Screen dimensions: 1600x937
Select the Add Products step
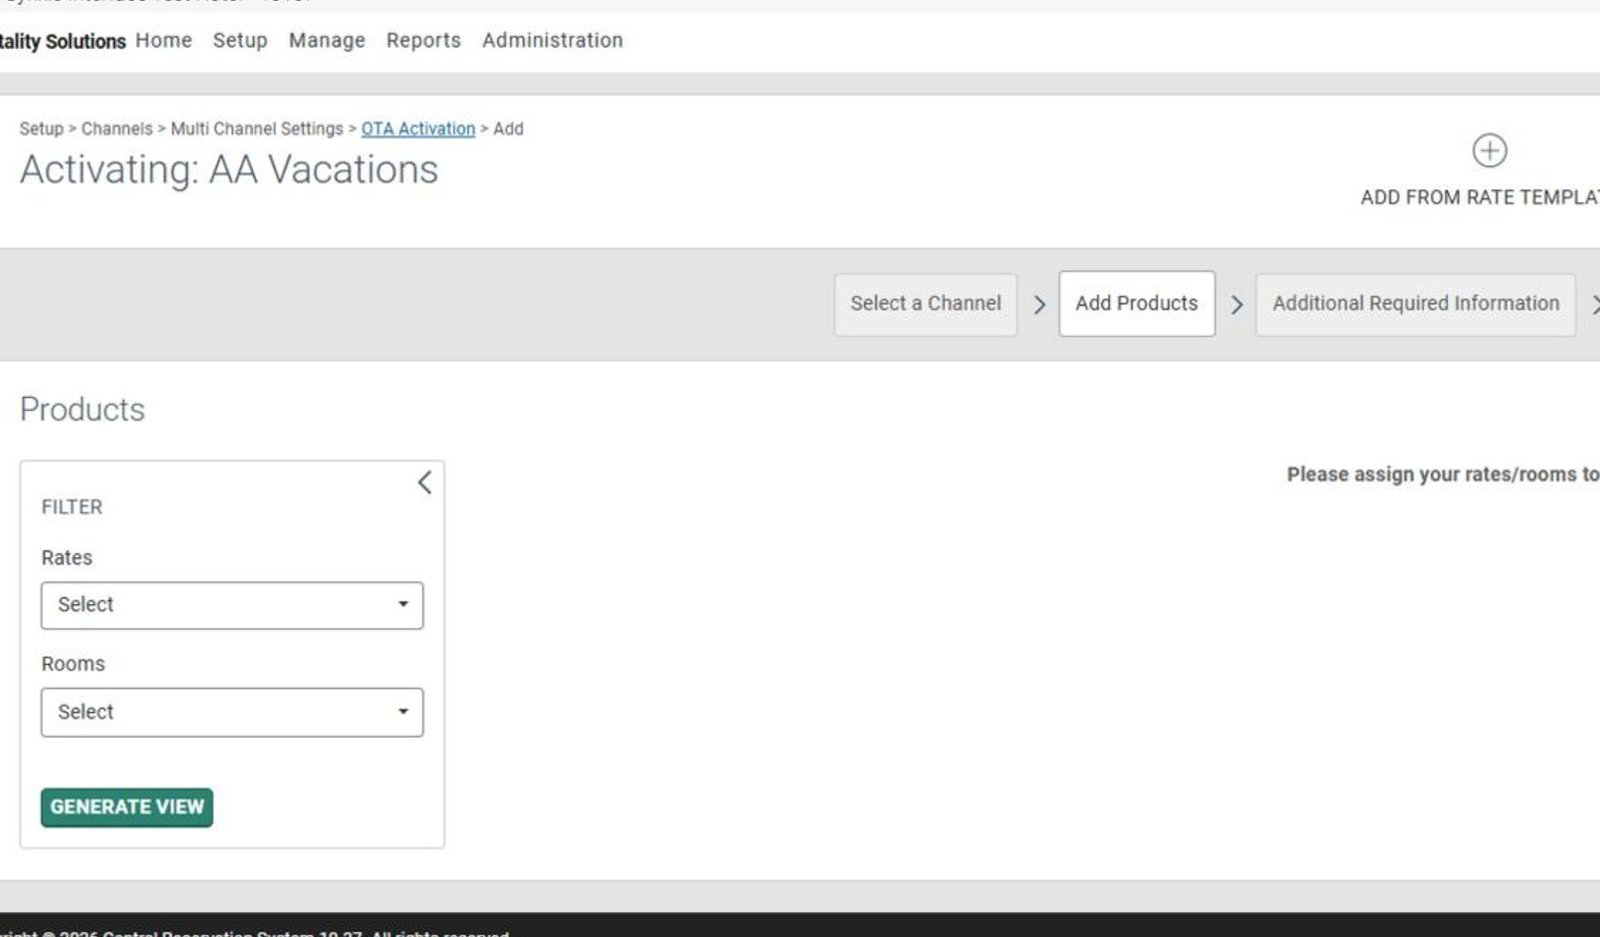[x=1137, y=304]
